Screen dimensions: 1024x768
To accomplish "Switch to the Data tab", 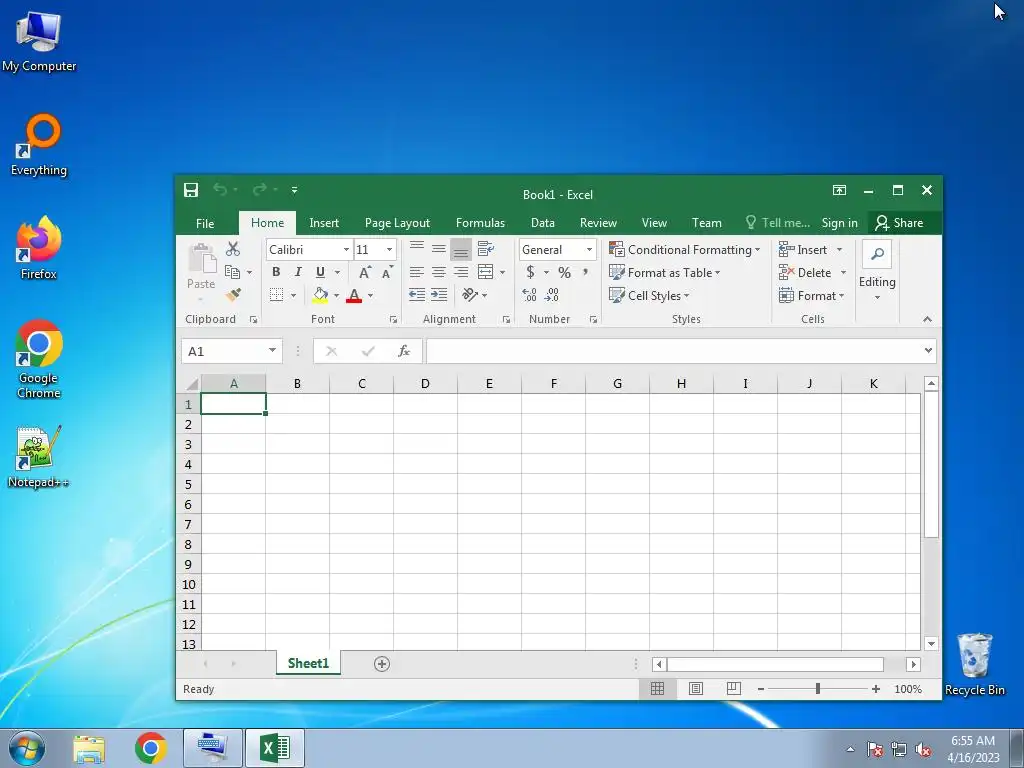I will click(543, 223).
